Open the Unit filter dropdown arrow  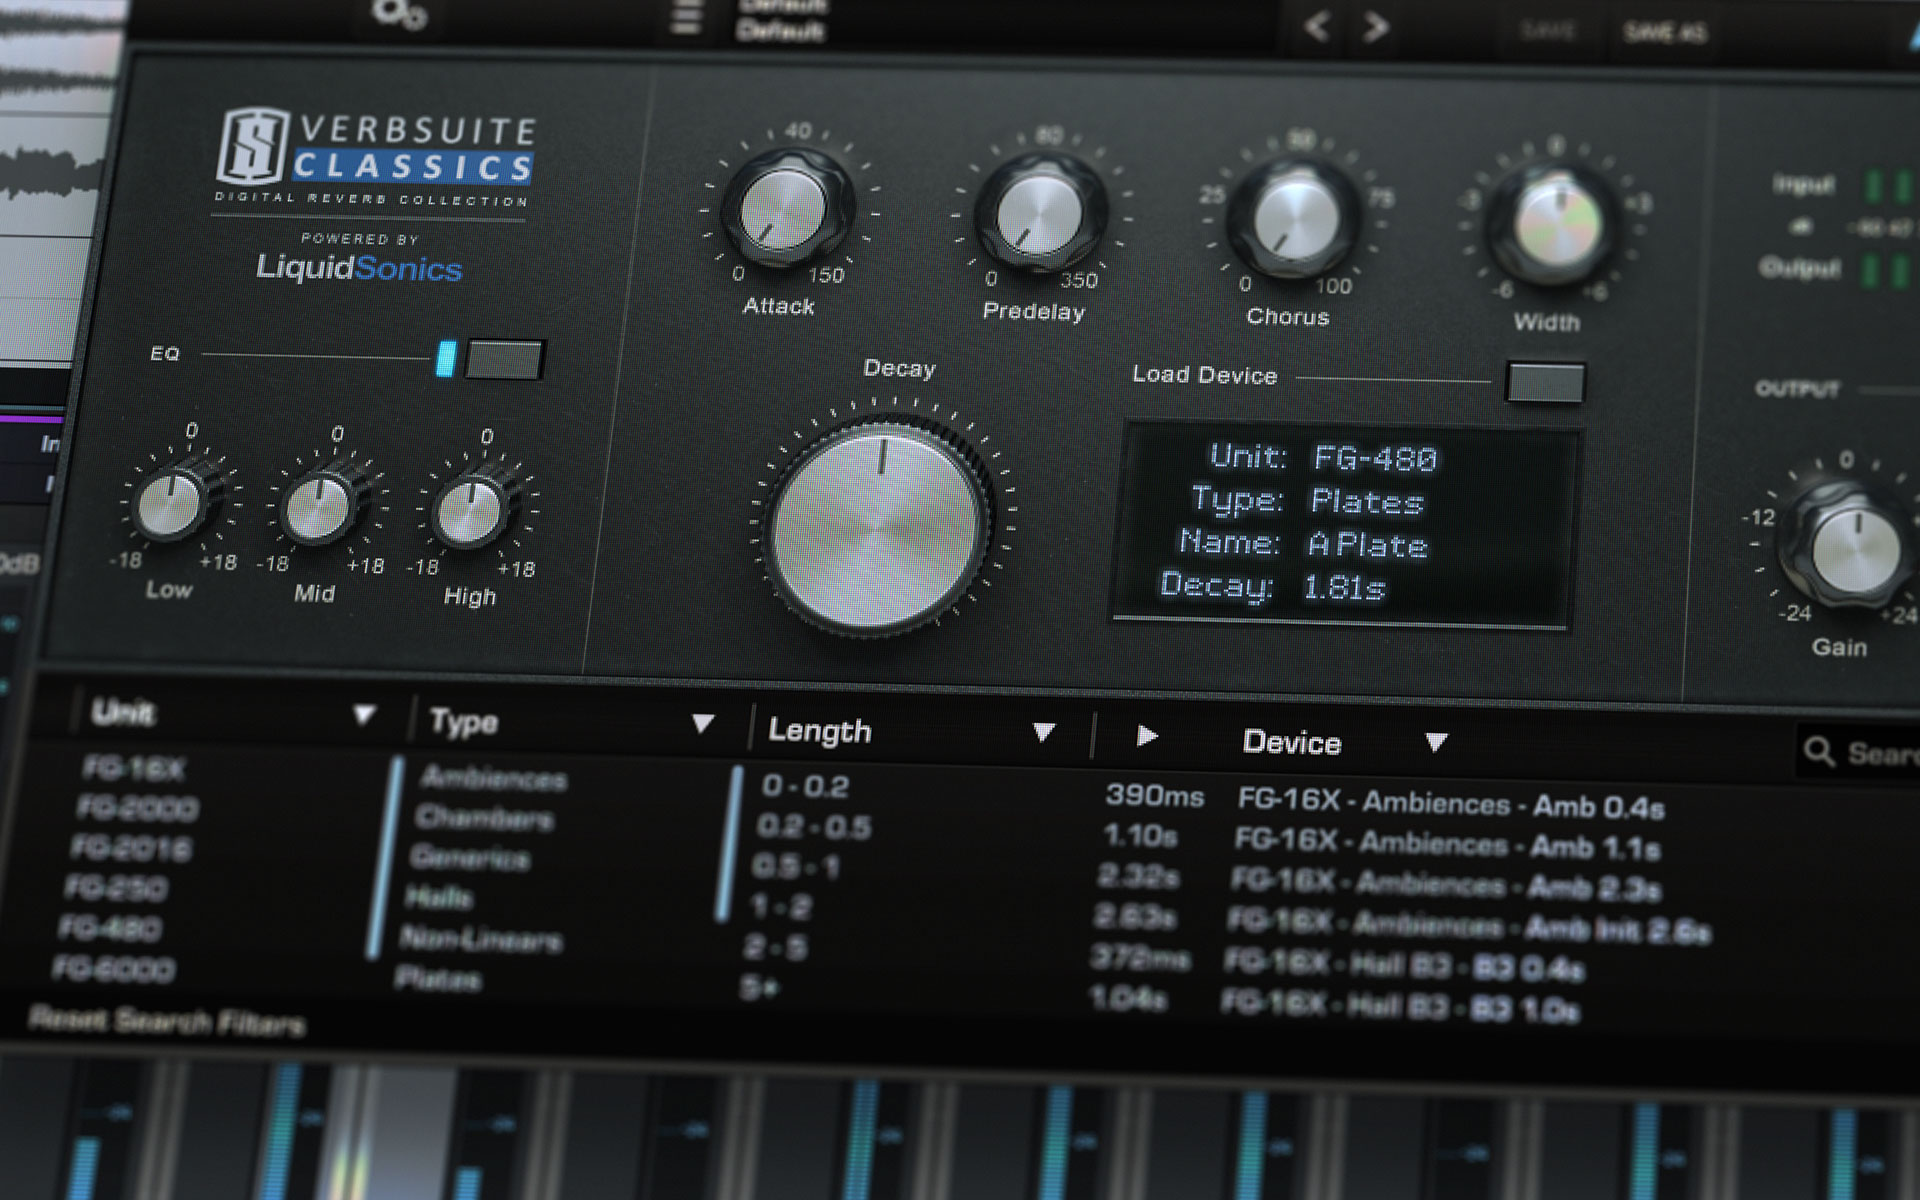[364, 714]
